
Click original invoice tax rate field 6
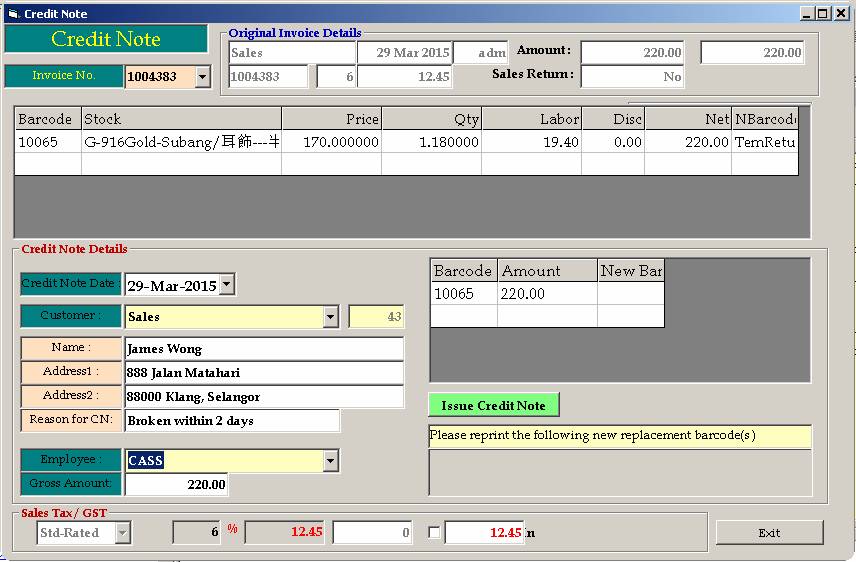[336, 76]
